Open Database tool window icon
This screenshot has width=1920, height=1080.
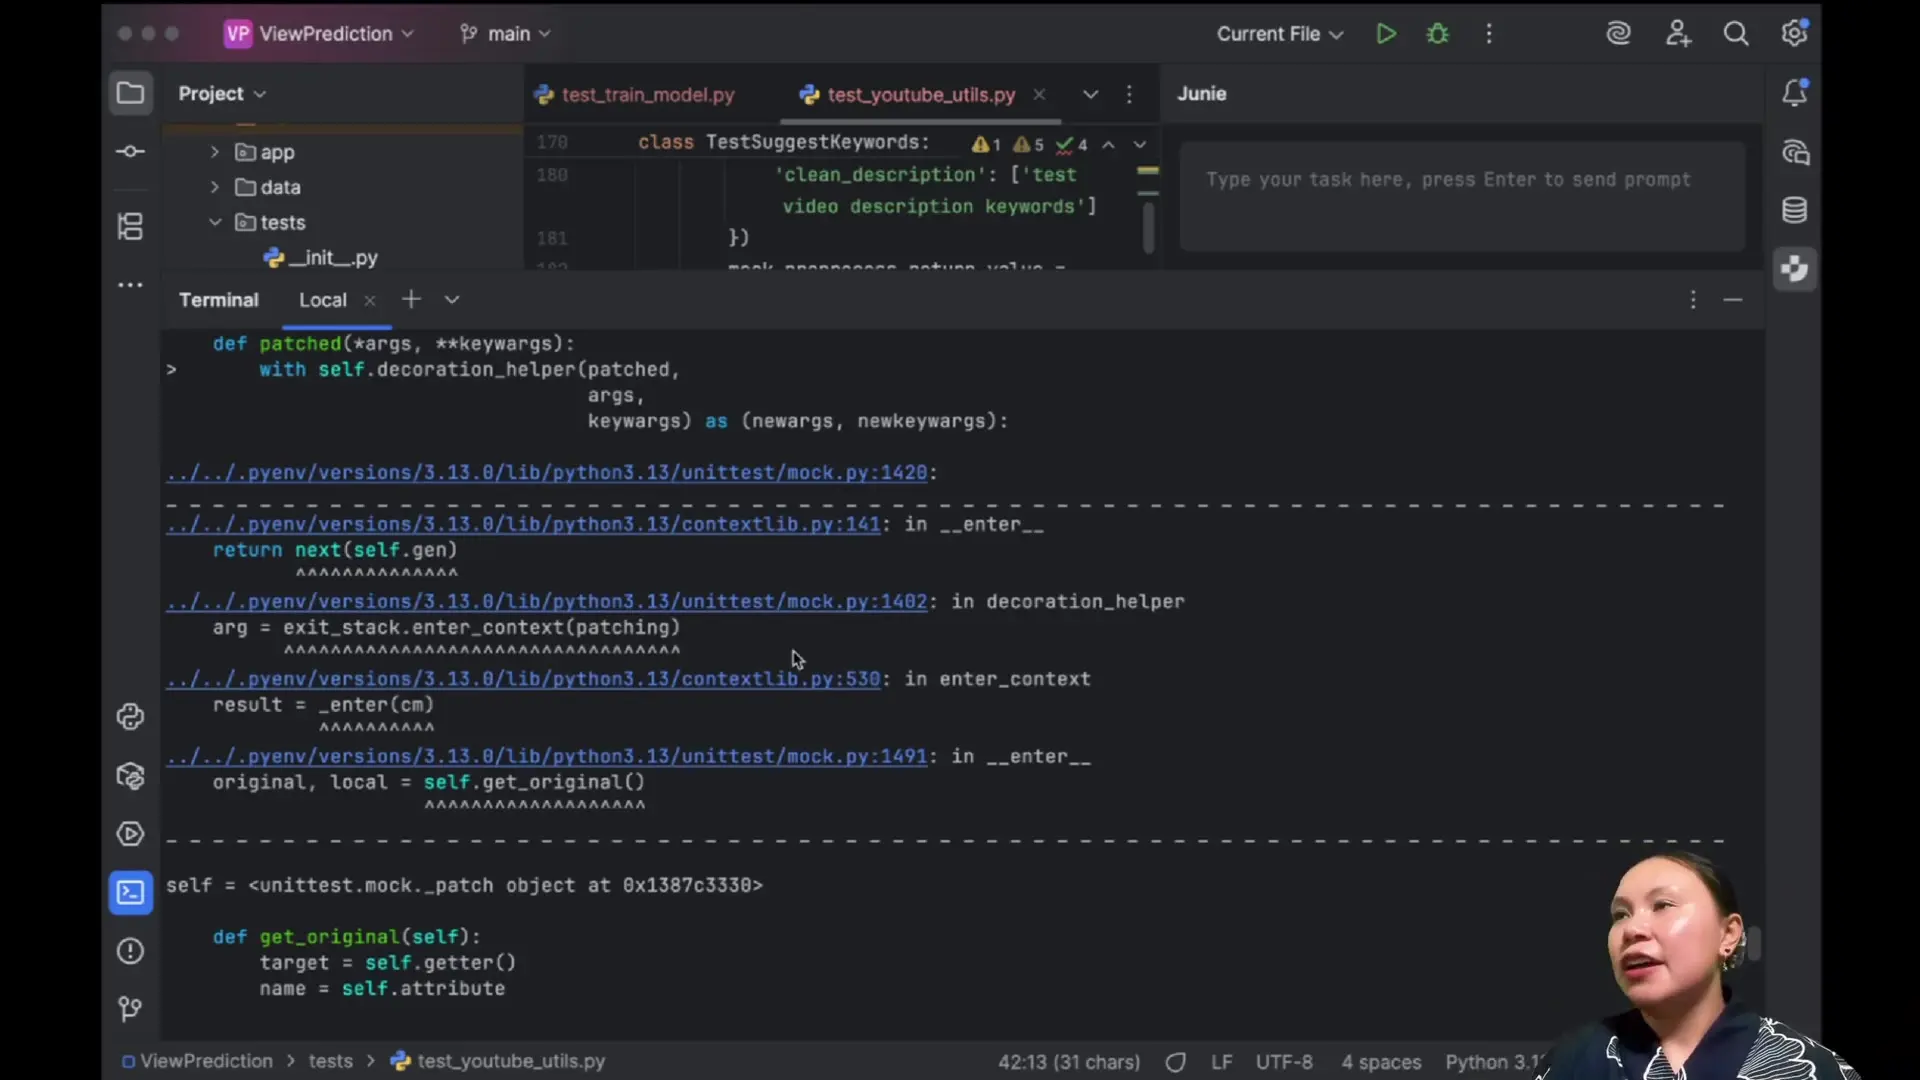point(1795,210)
